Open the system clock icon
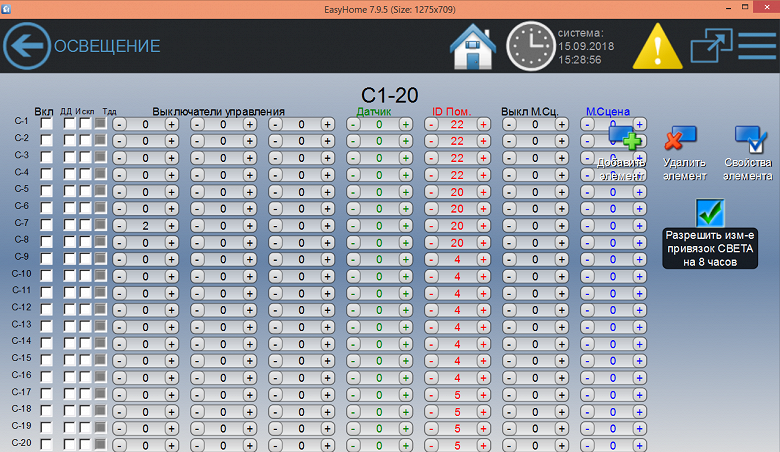The image size is (780, 452). [531, 46]
